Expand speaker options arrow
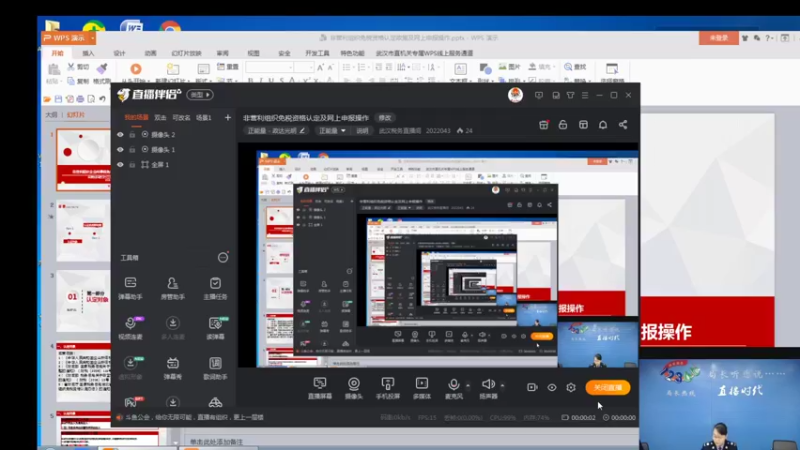Screen dimensions: 800x450 tap(503, 385)
